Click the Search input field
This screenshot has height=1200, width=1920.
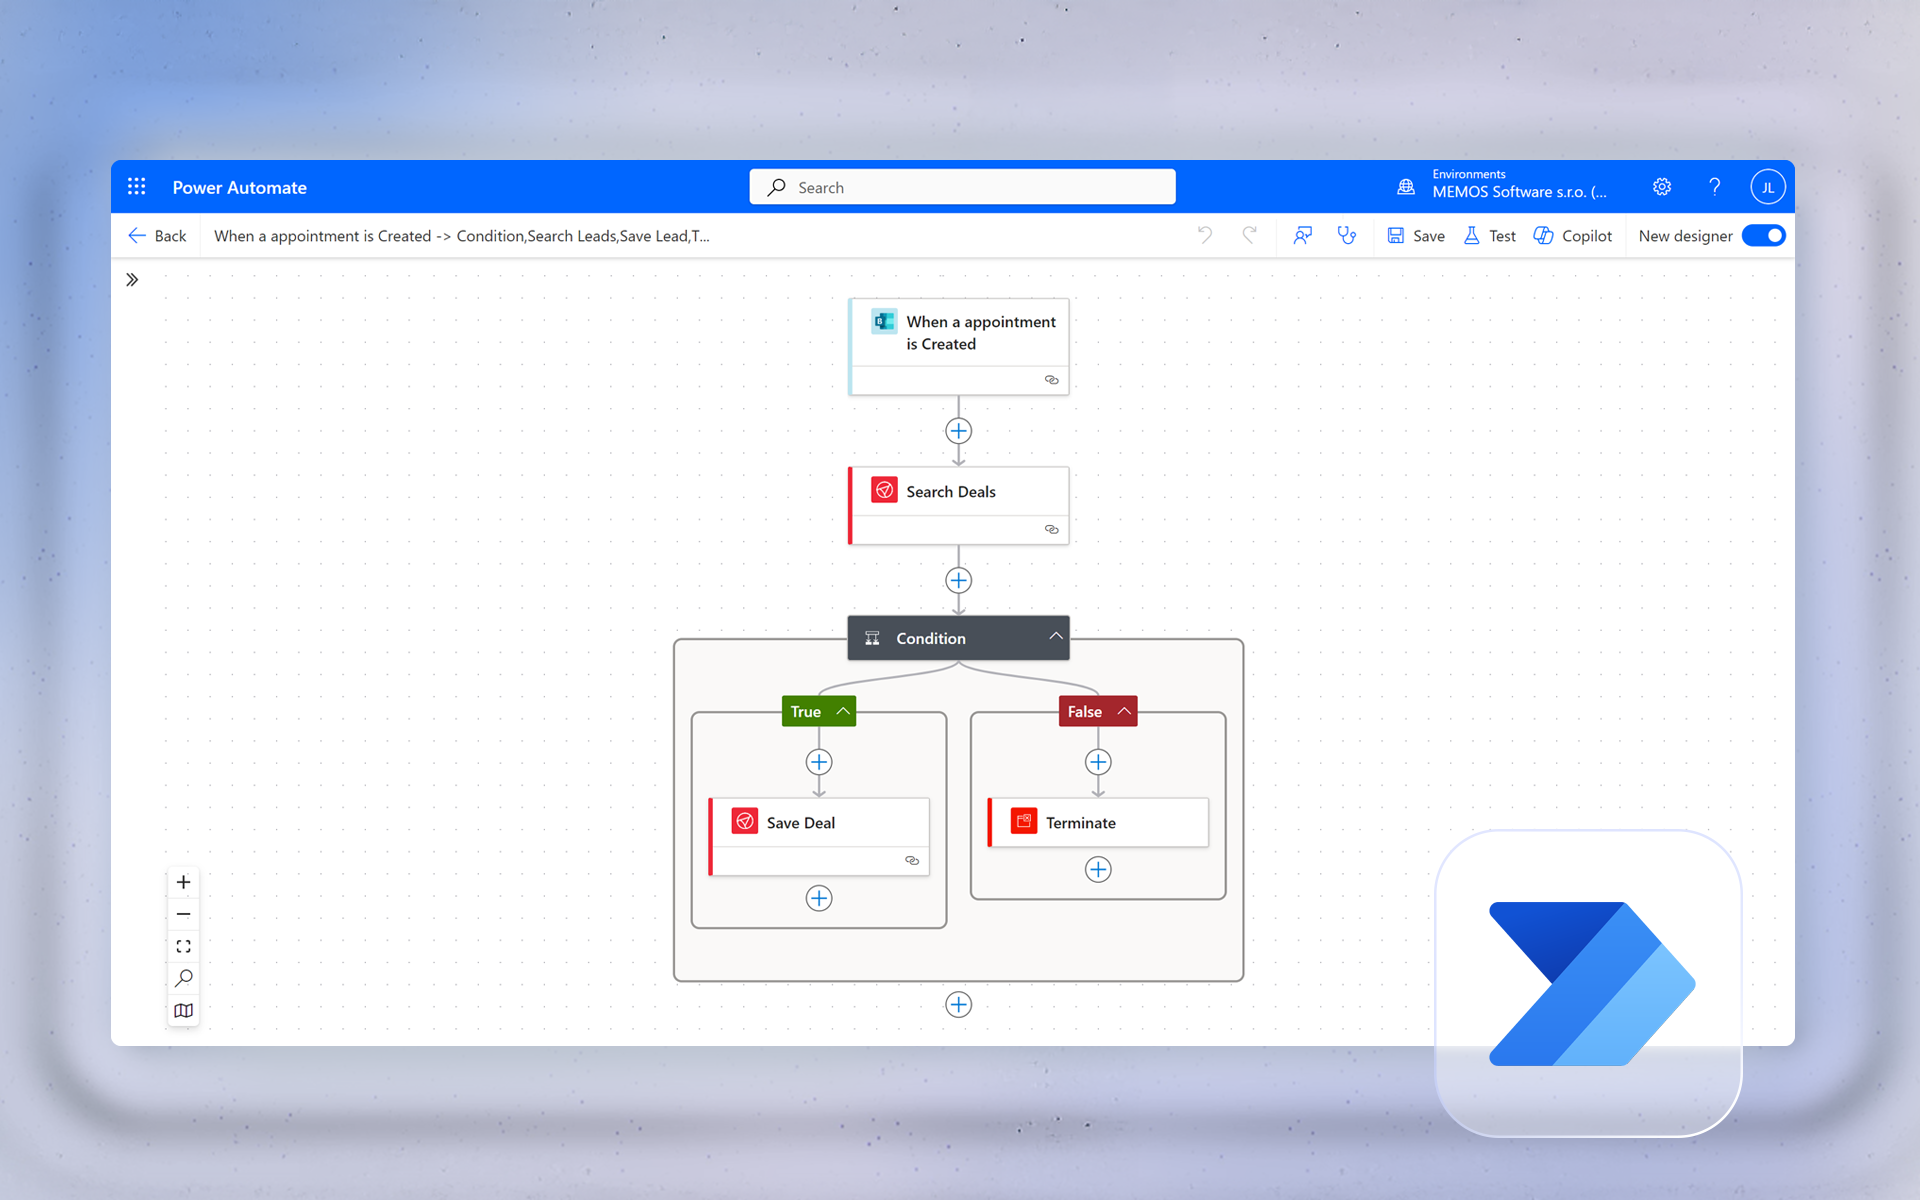pos(962,187)
